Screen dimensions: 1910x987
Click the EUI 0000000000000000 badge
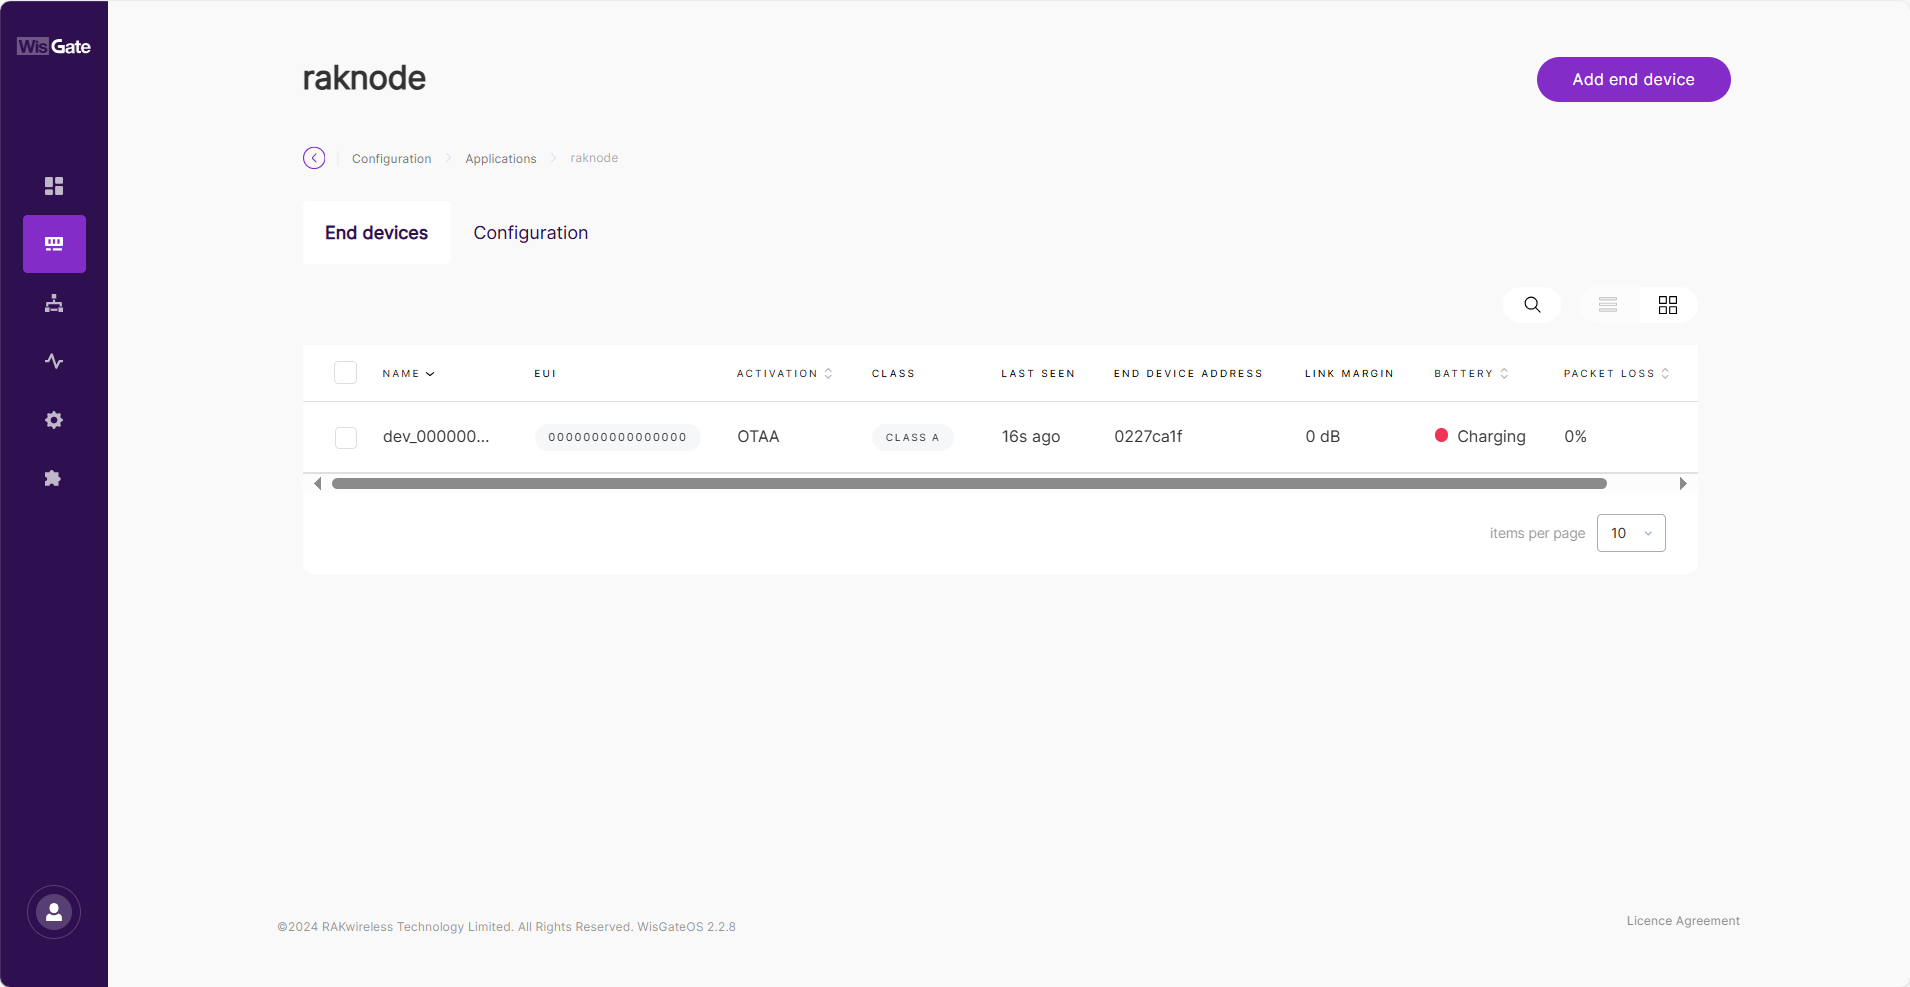pos(617,437)
